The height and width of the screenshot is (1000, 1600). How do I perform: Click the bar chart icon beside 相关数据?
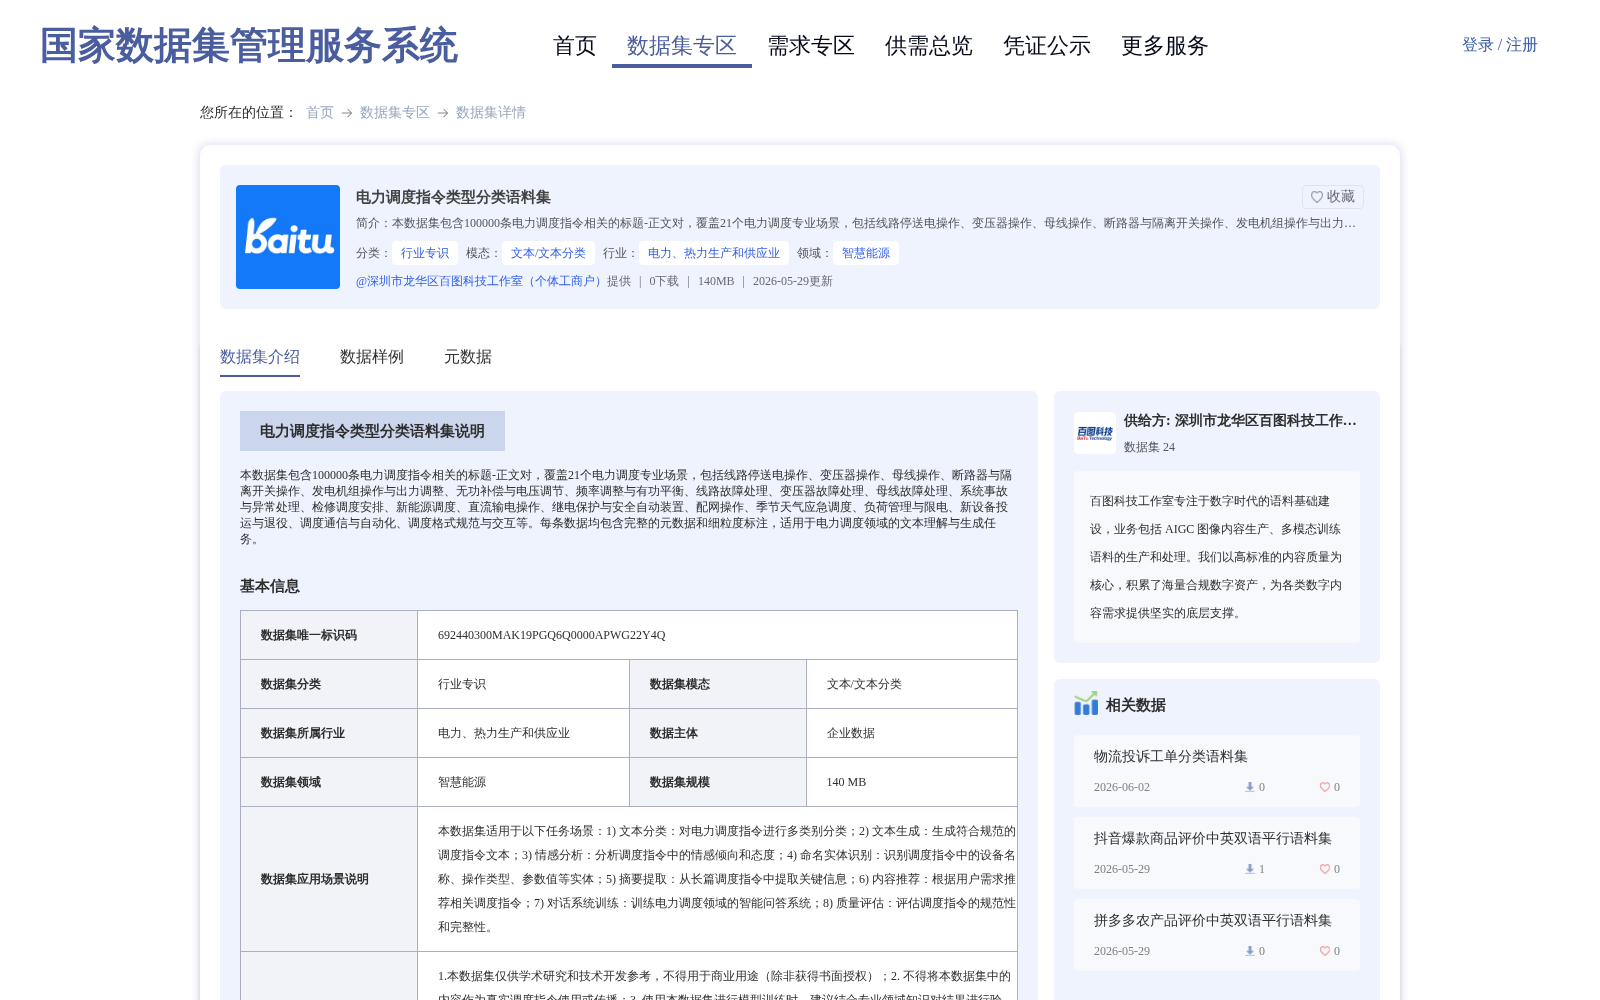pos(1086,704)
